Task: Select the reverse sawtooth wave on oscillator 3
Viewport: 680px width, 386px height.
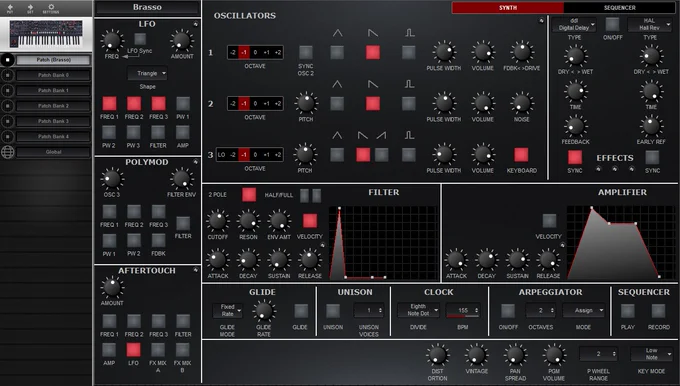Action: coord(381,155)
